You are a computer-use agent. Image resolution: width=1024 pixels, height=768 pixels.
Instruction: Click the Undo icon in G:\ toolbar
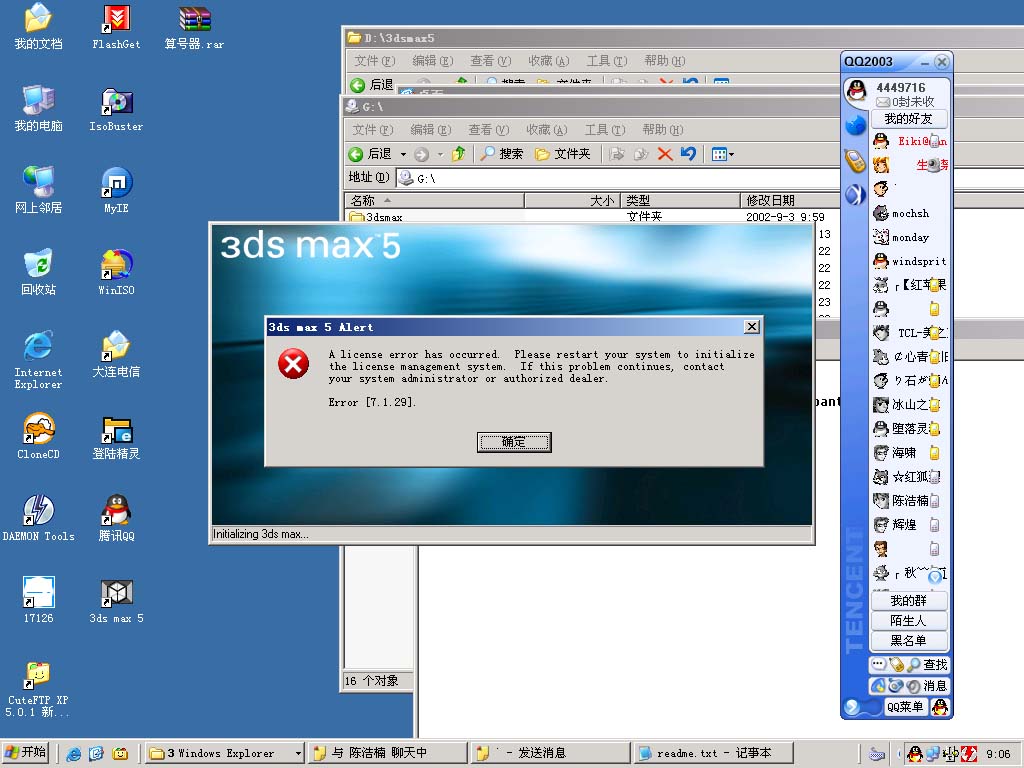tap(688, 154)
